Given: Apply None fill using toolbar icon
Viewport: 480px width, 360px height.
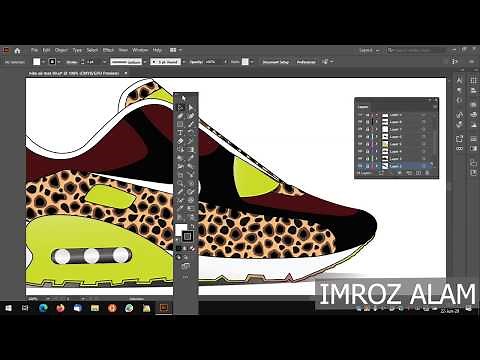Looking at the screenshot, I should pos(193,248).
